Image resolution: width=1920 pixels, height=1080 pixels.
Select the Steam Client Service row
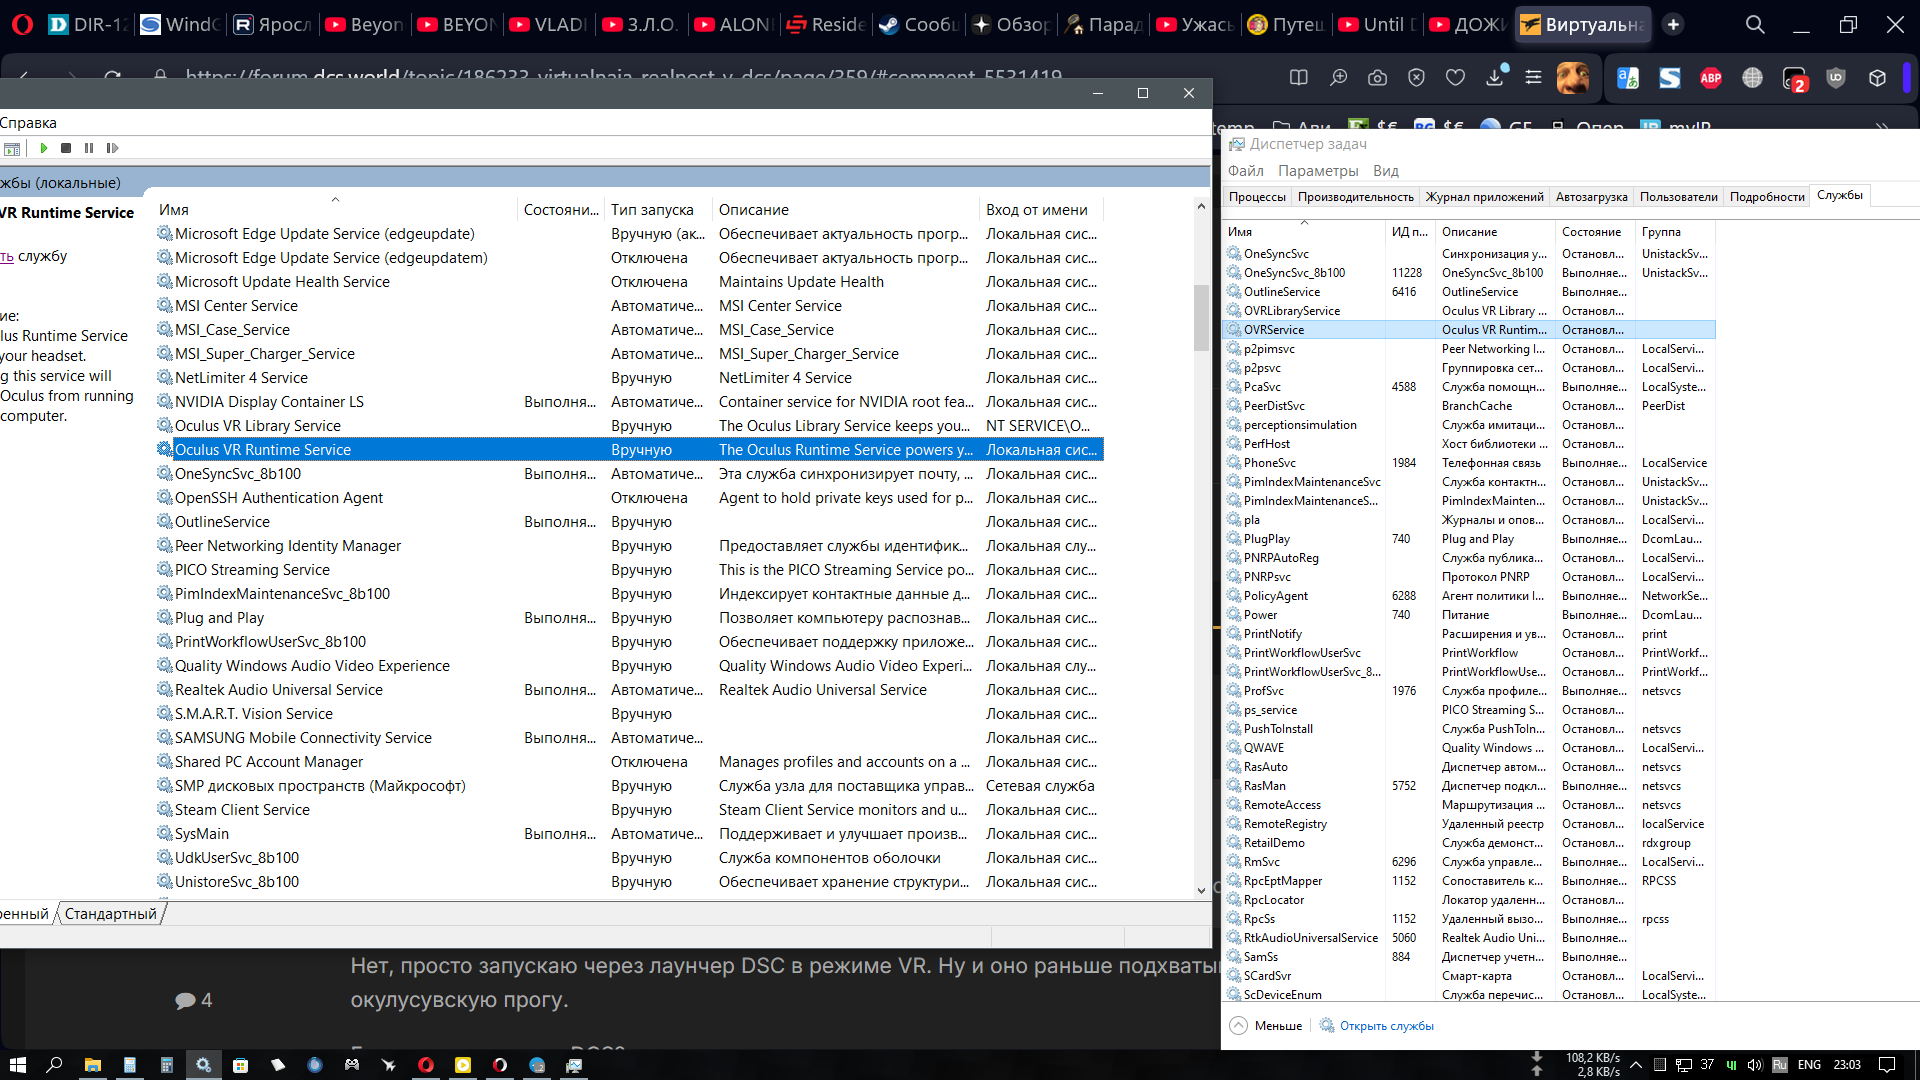[629, 810]
